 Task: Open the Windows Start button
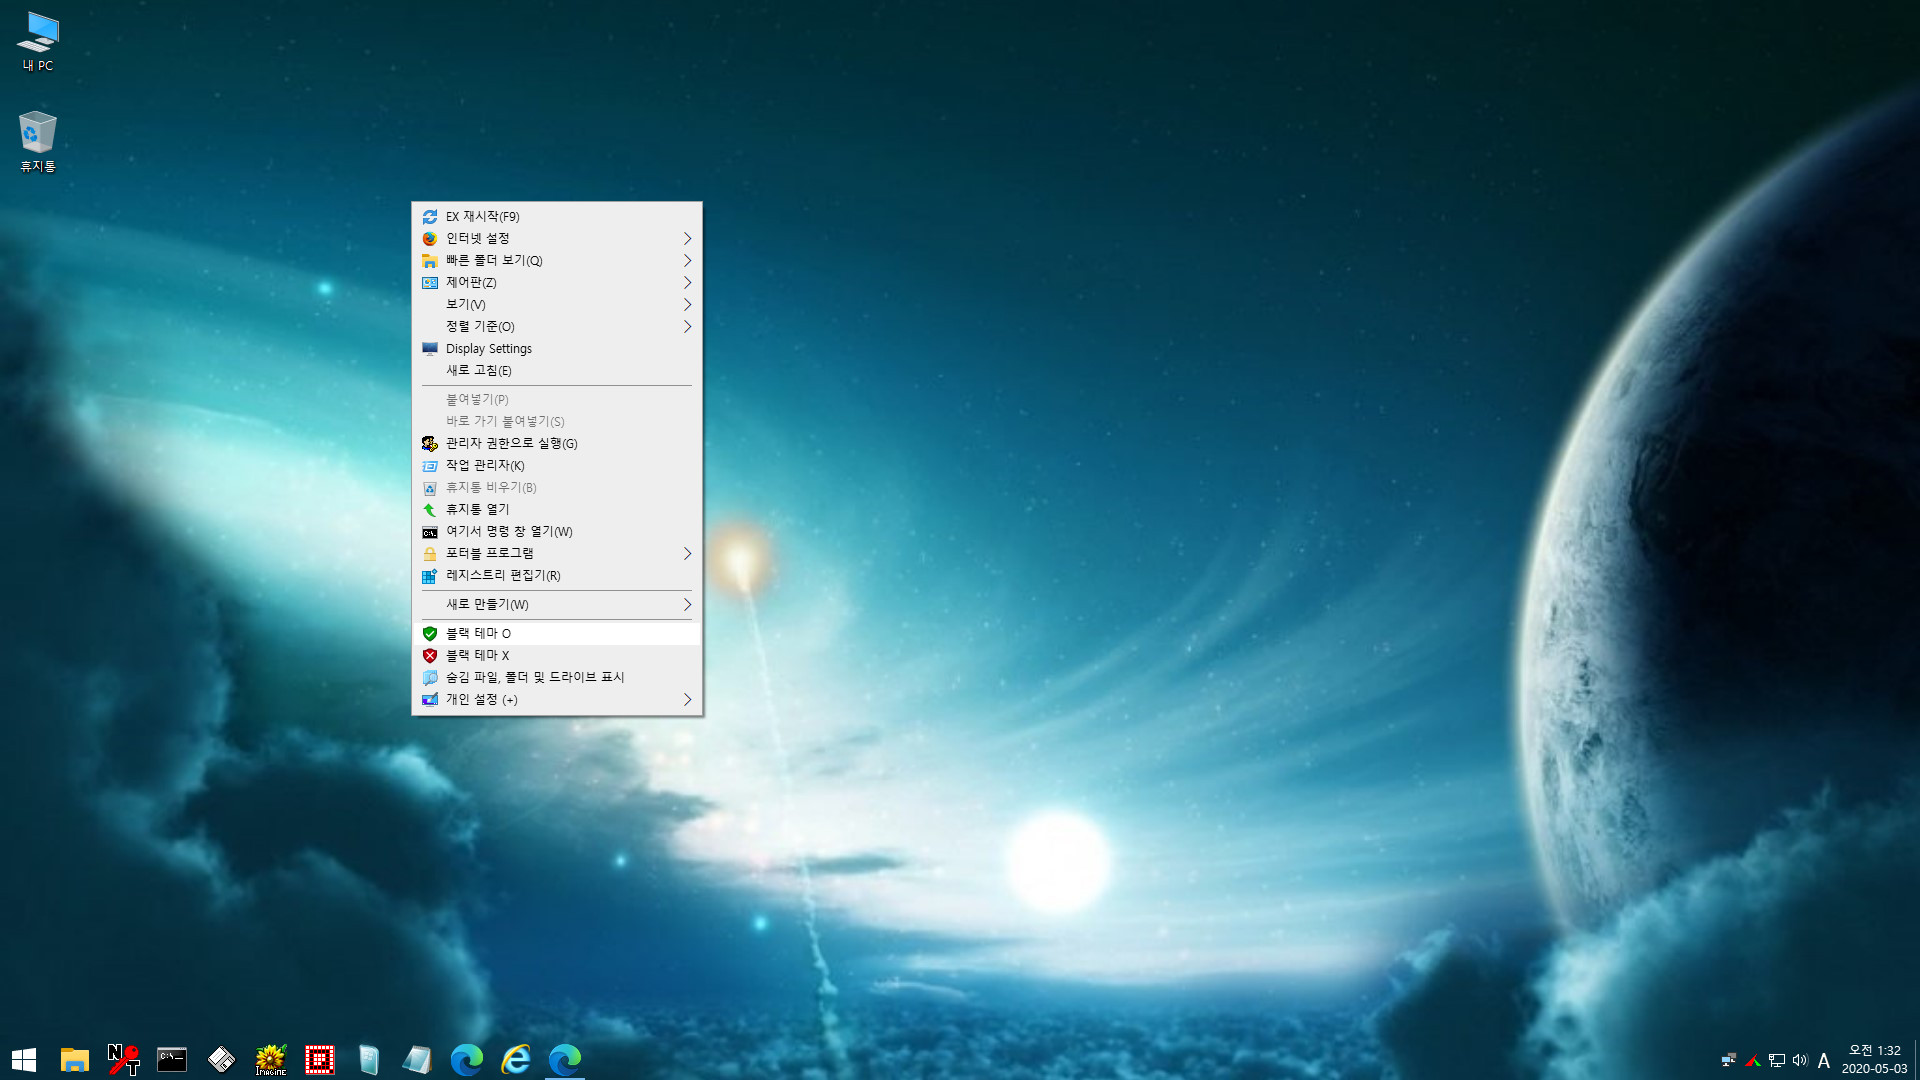[x=24, y=1059]
